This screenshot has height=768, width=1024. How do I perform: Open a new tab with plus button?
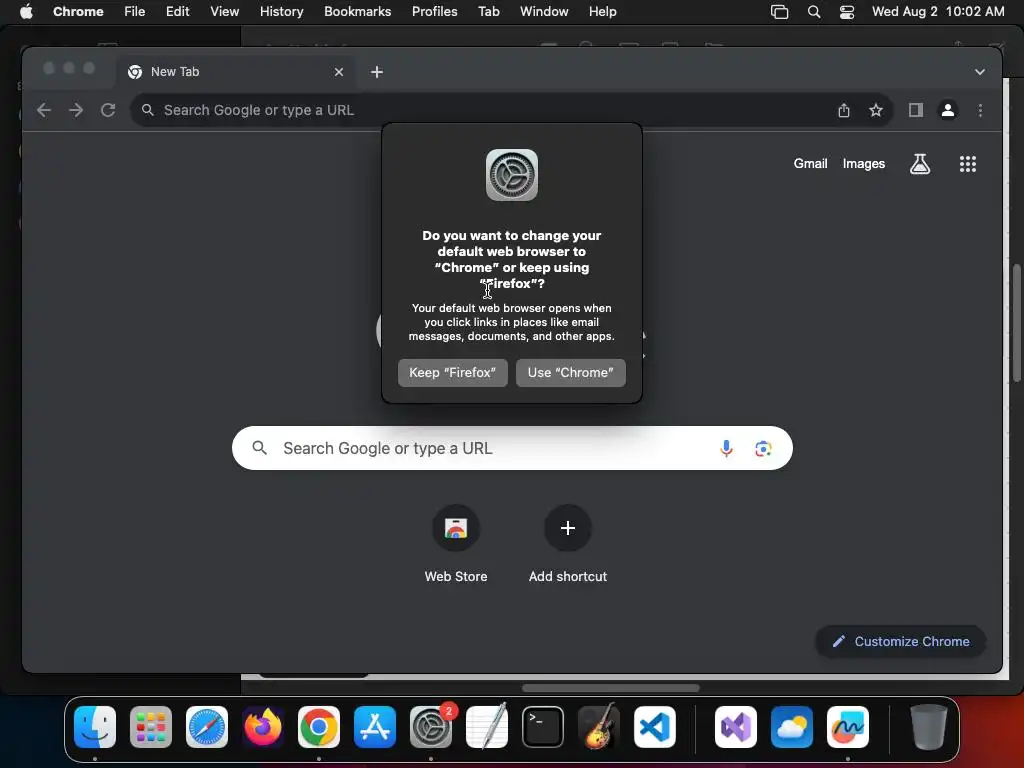[x=377, y=72]
